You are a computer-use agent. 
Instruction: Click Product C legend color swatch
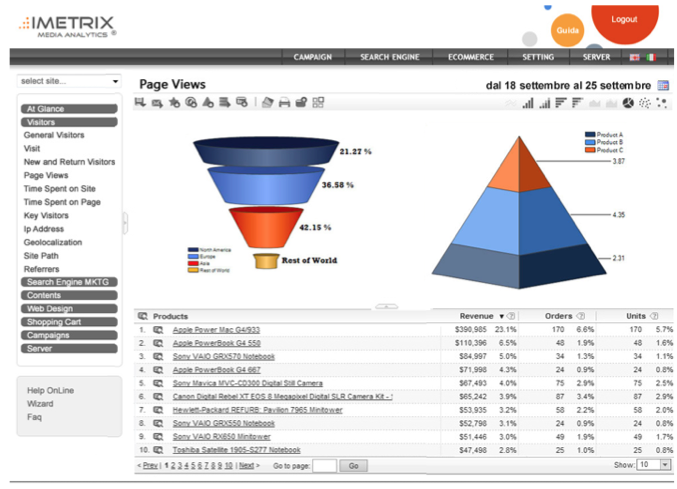coord(590,150)
